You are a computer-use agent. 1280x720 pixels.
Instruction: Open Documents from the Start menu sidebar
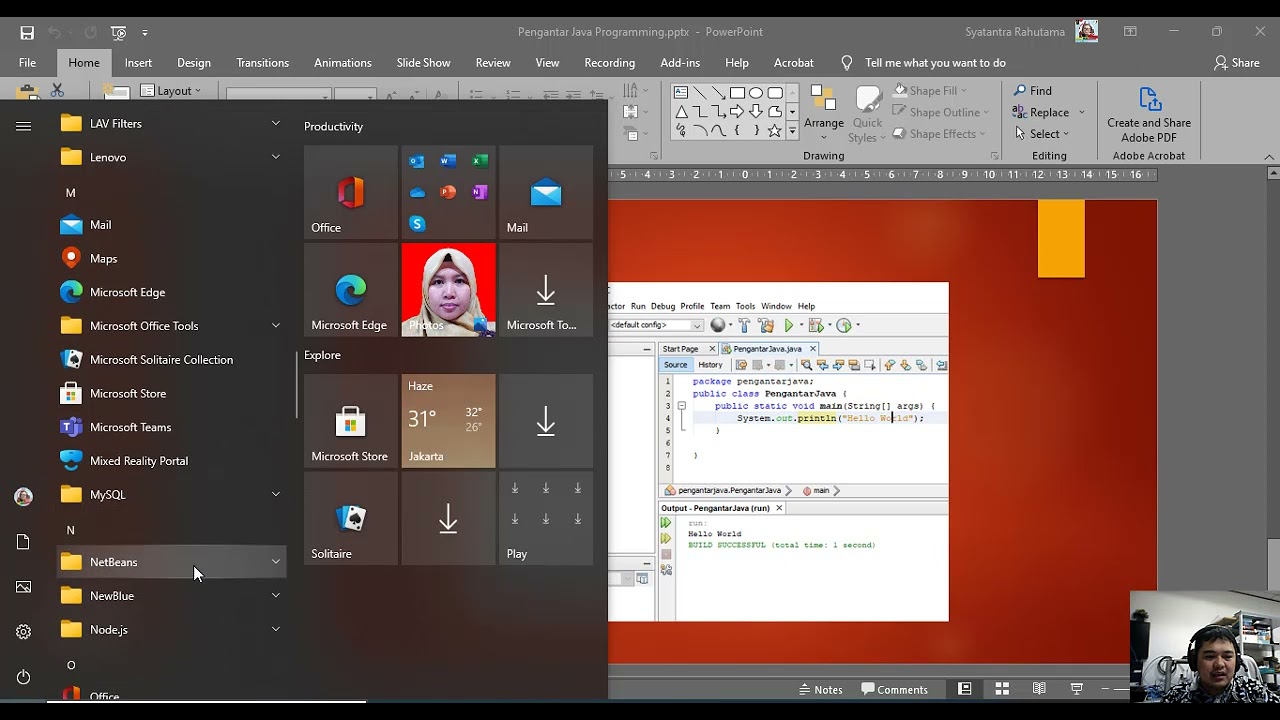coord(24,542)
